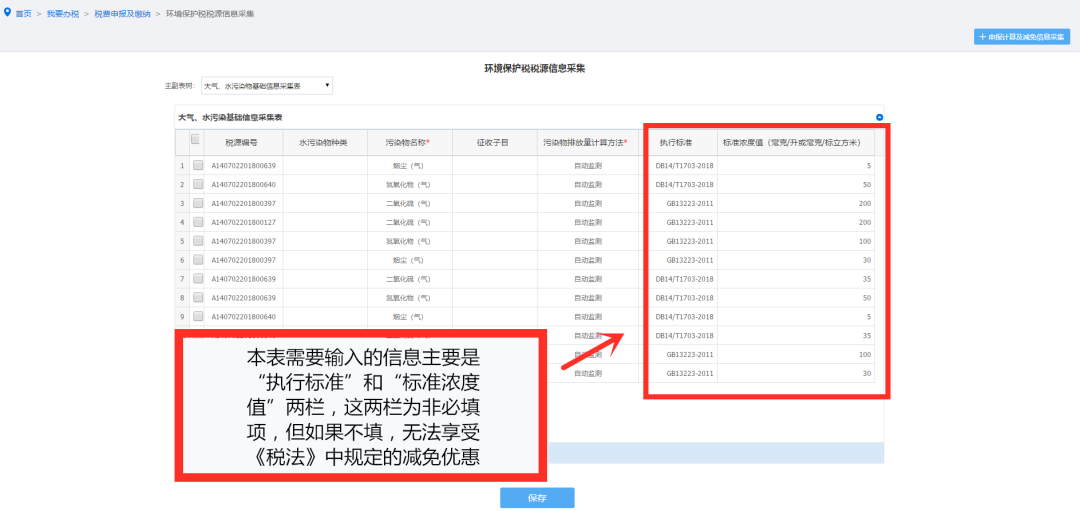Click row 5's 自动监测 calculation method cell
The width and height of the screenshot is (1080, 511).
[x=586, y=241]
